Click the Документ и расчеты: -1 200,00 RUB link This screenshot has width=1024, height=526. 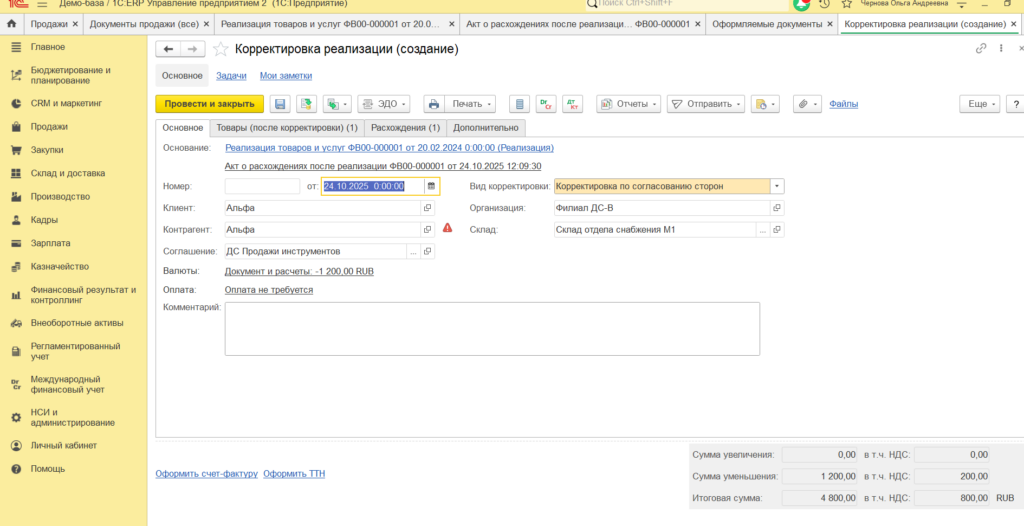click(x=299, y=271)
